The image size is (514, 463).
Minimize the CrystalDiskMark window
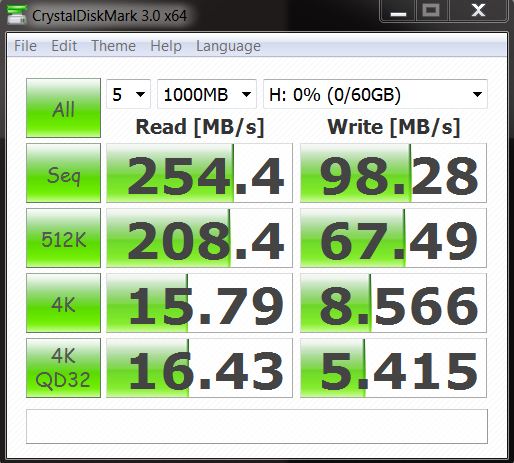point(398,11)
